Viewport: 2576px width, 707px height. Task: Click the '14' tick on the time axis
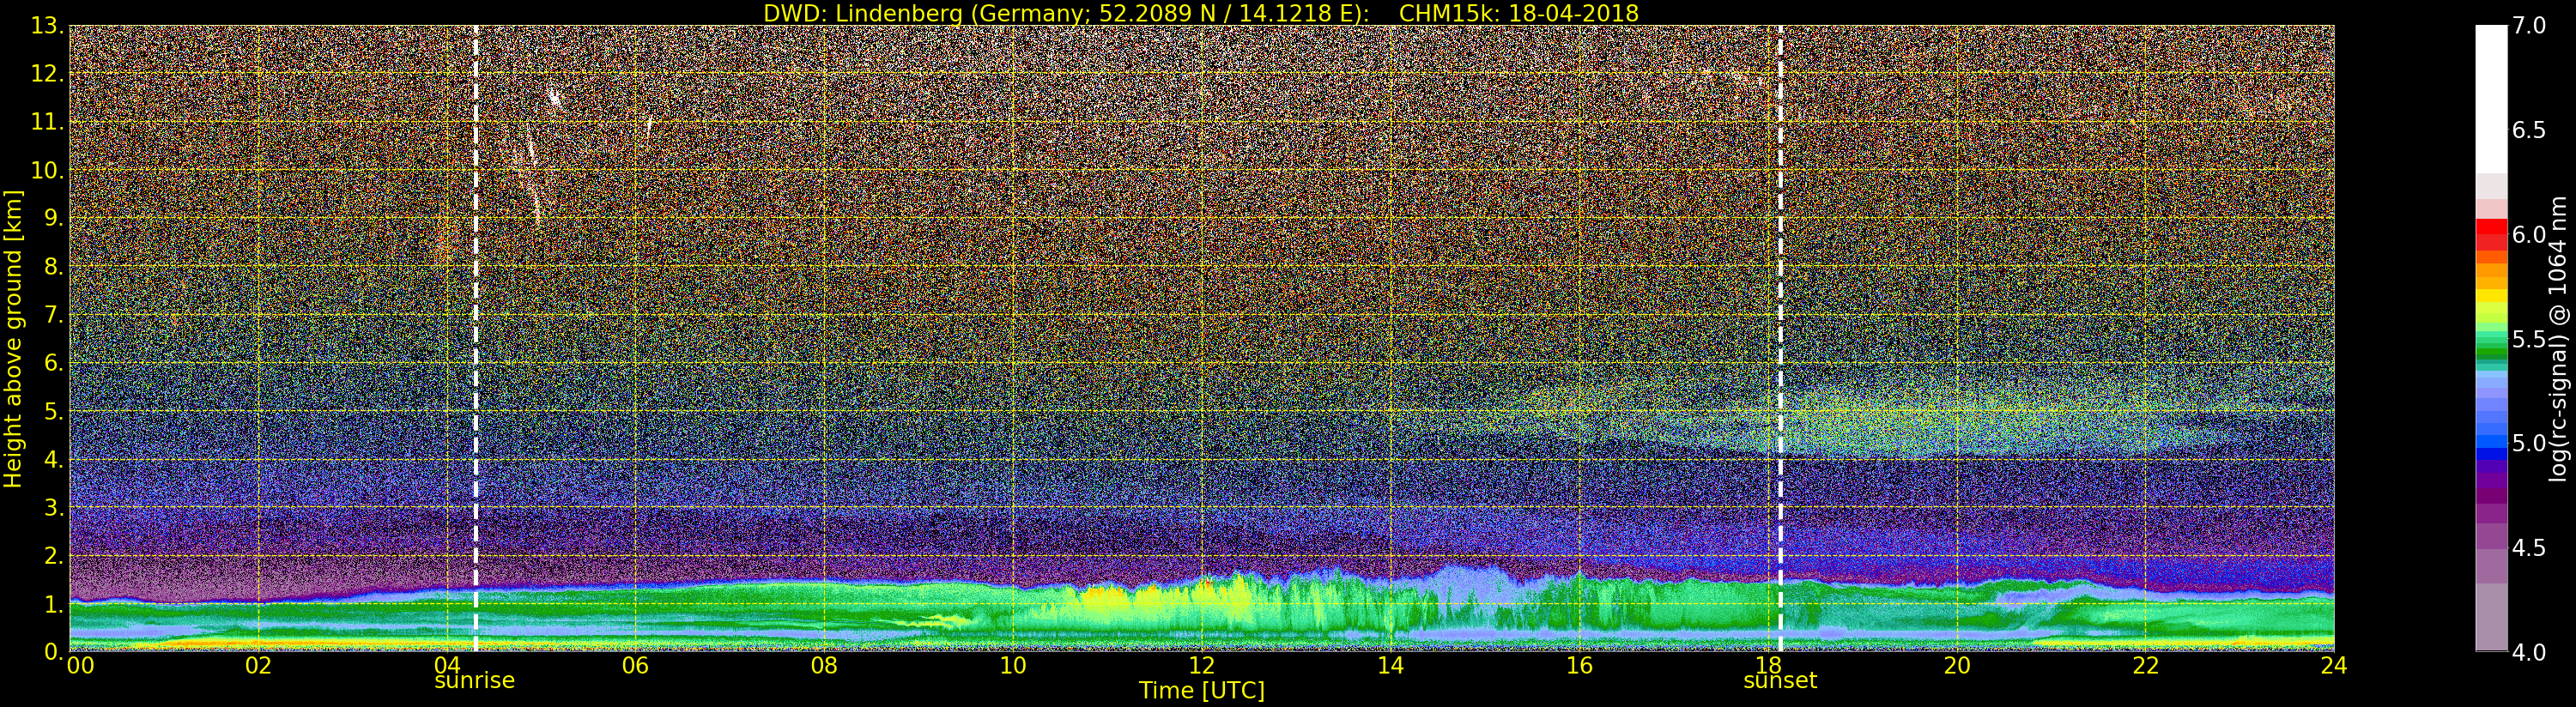click(x=1390, y=666)
